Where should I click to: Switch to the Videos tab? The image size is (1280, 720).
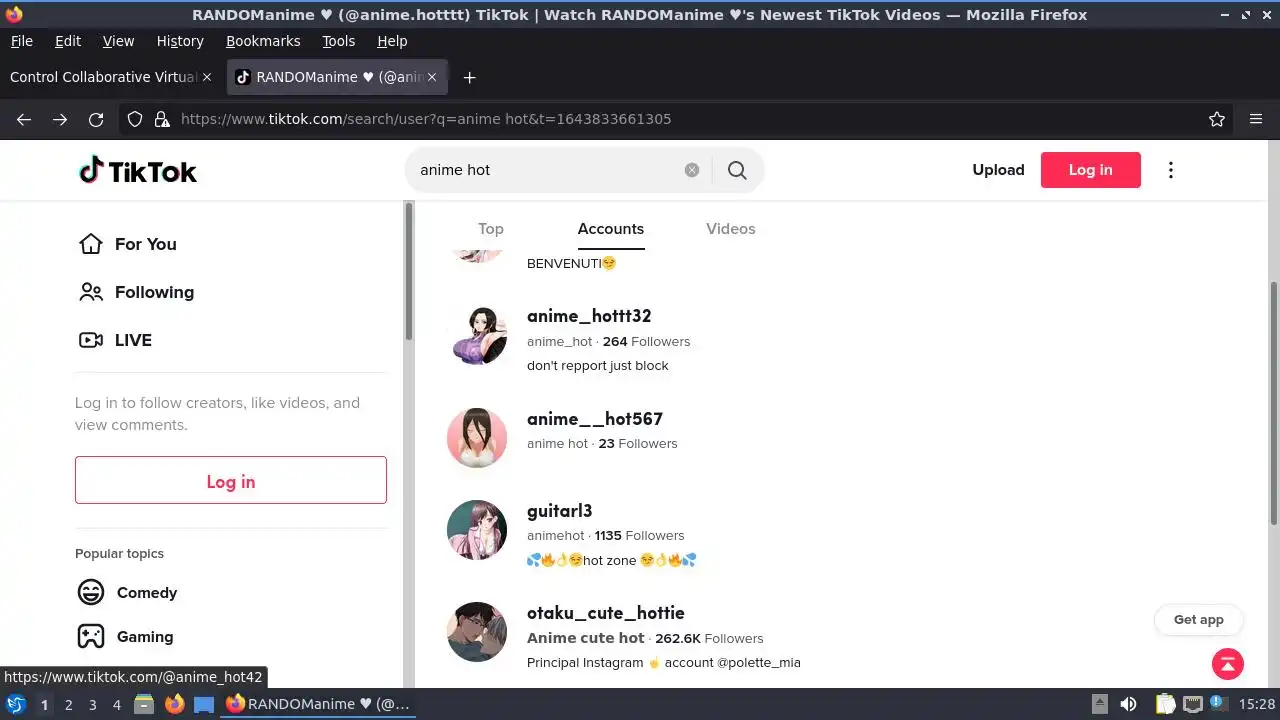[731, 229]
